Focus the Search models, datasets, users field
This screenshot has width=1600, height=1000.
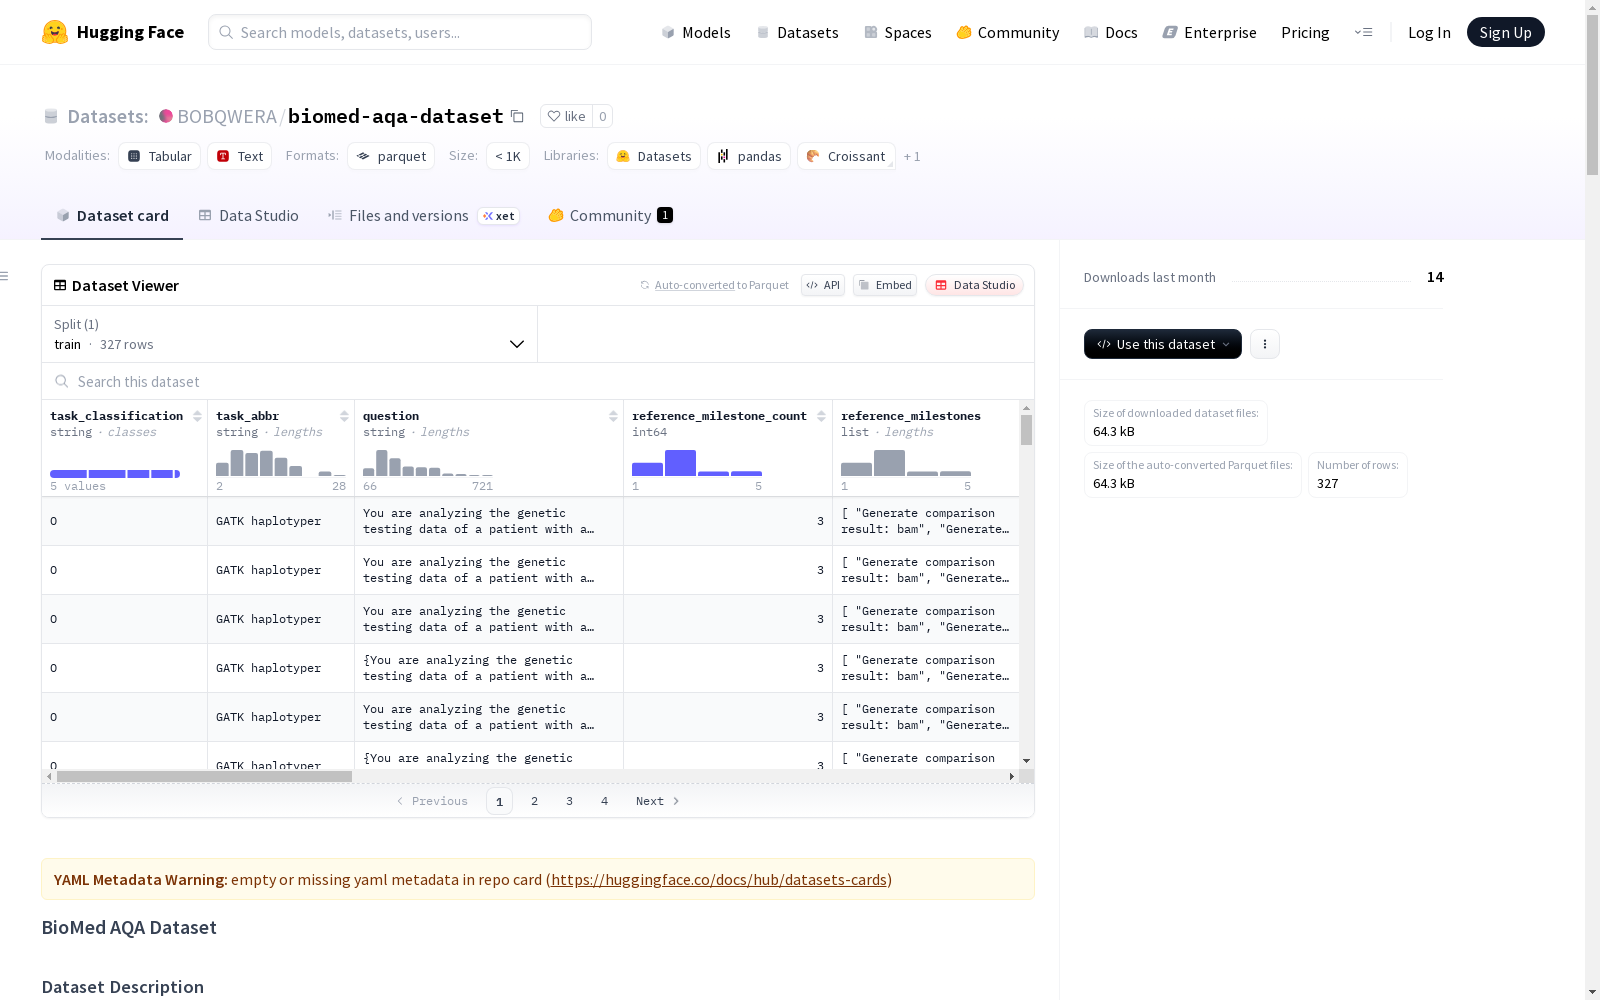[x=400, y=32]
